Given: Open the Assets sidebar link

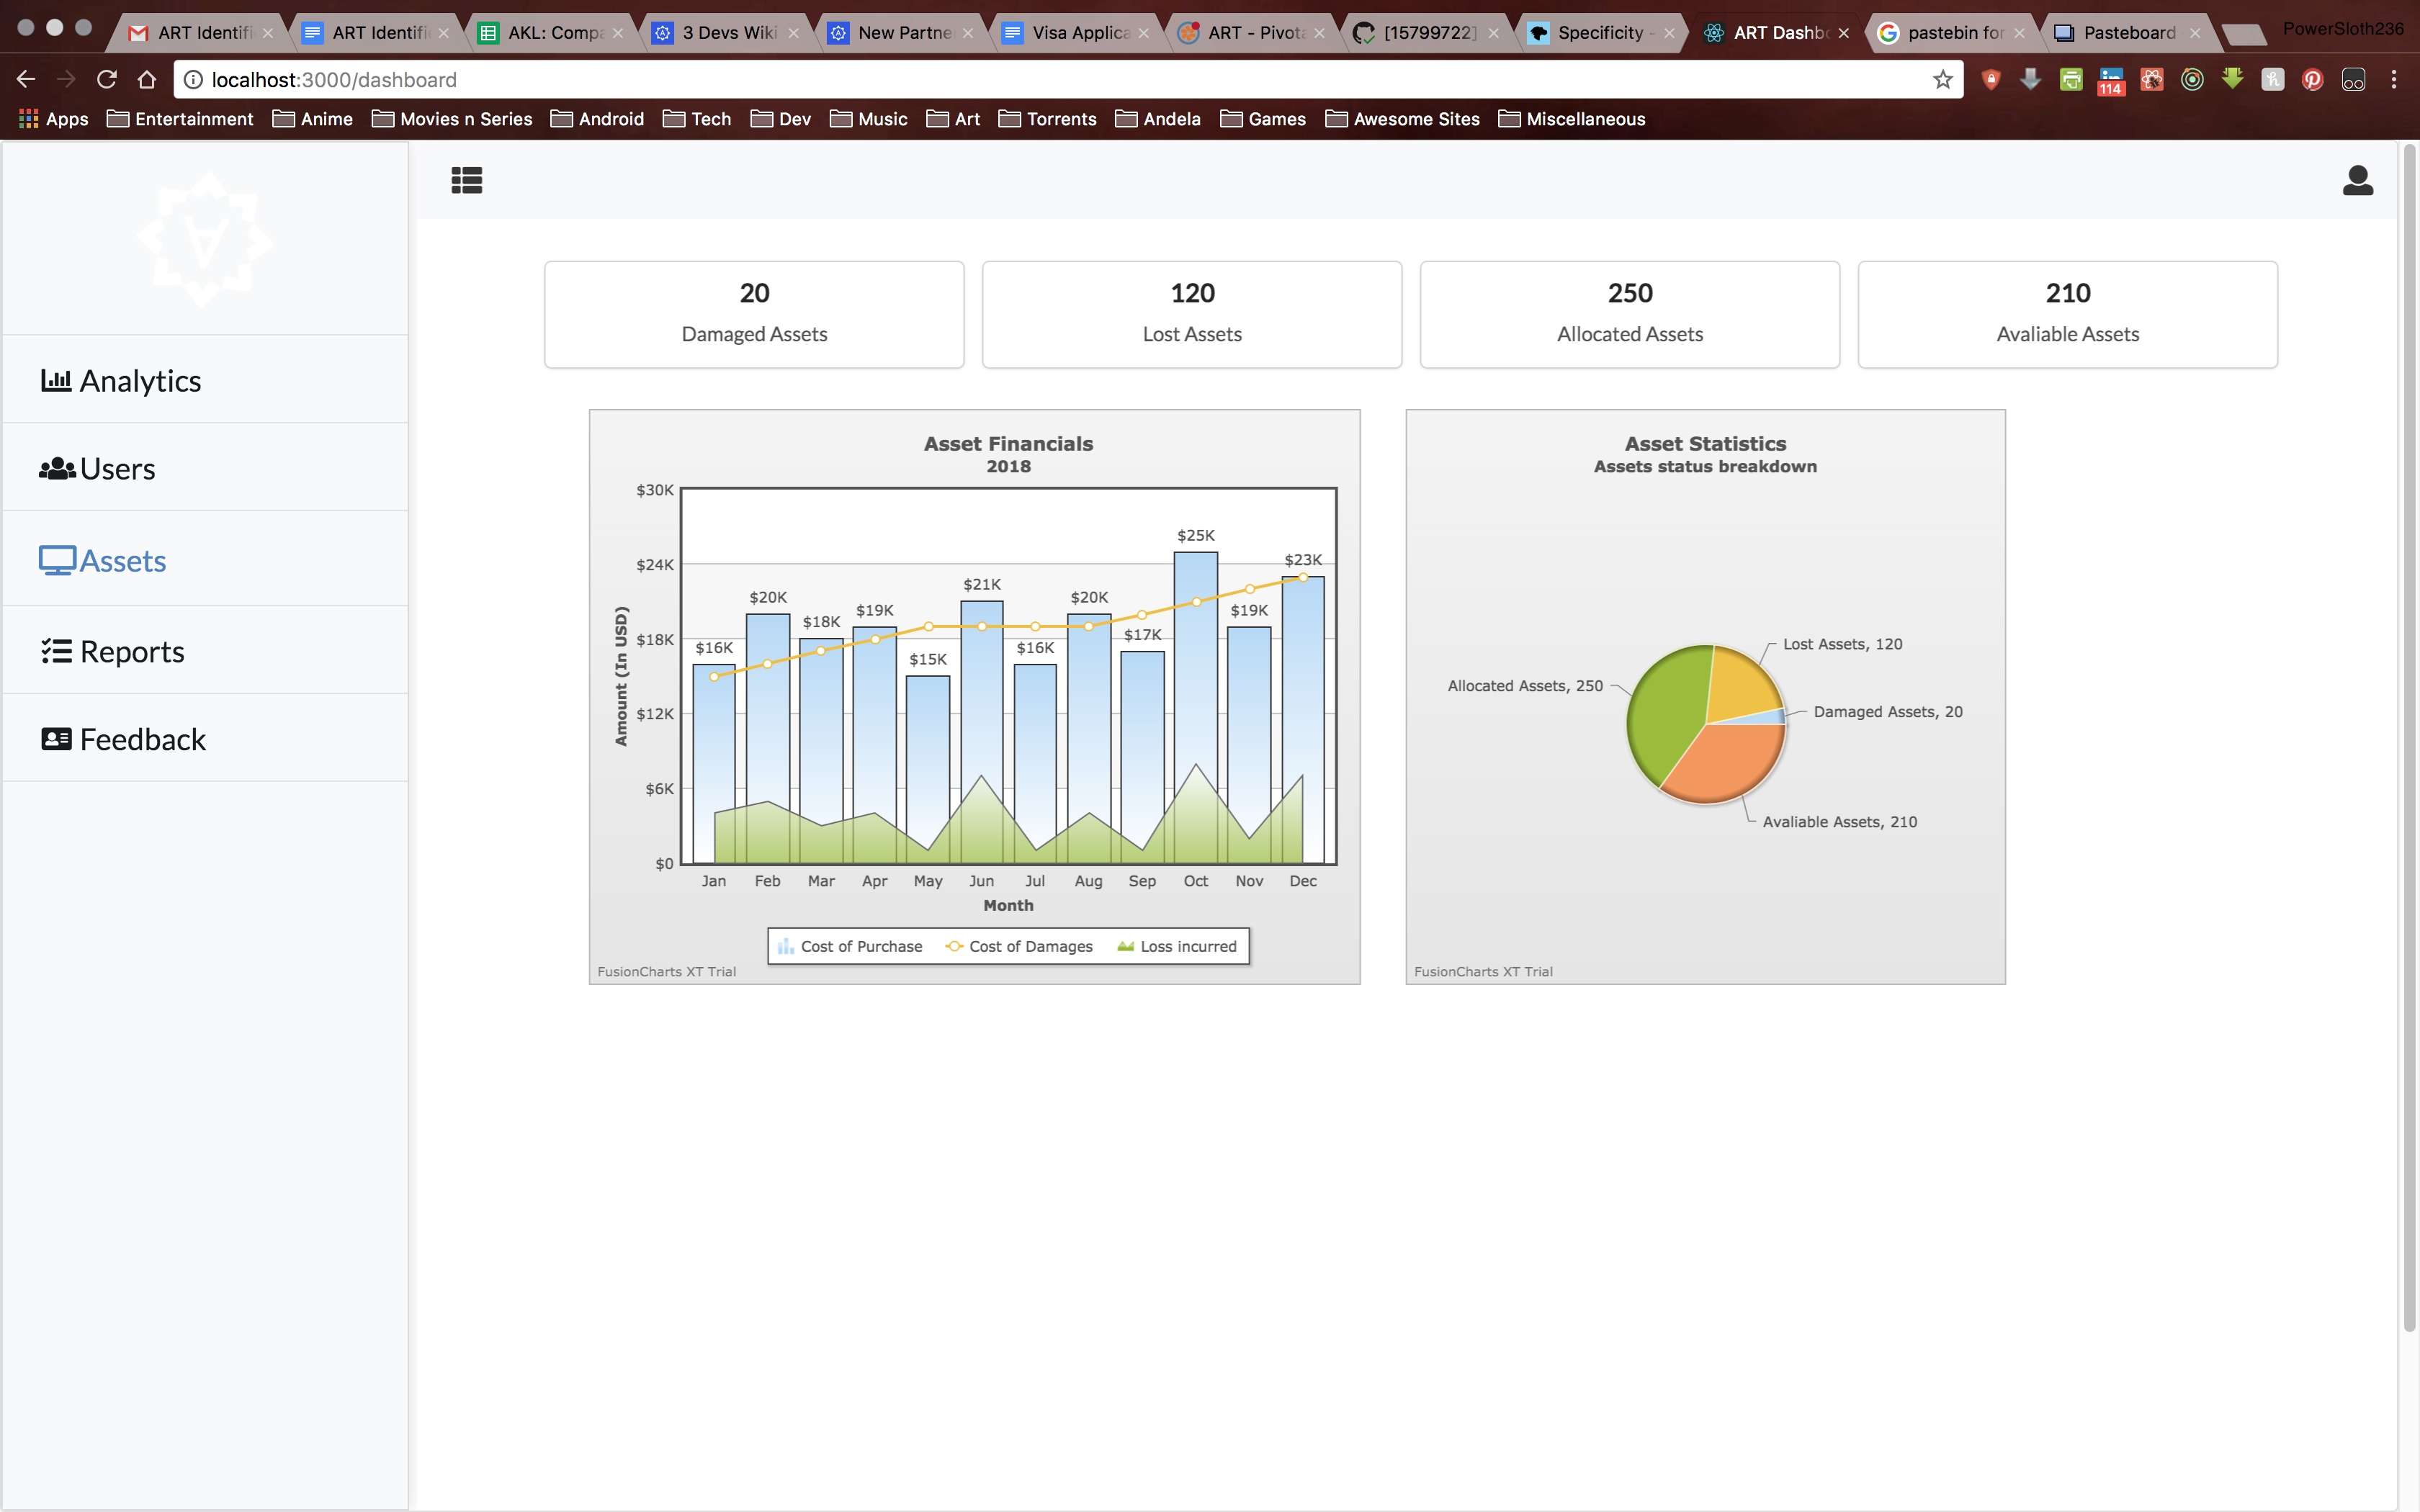Looking at the screenshot, I should pos(205,560).
